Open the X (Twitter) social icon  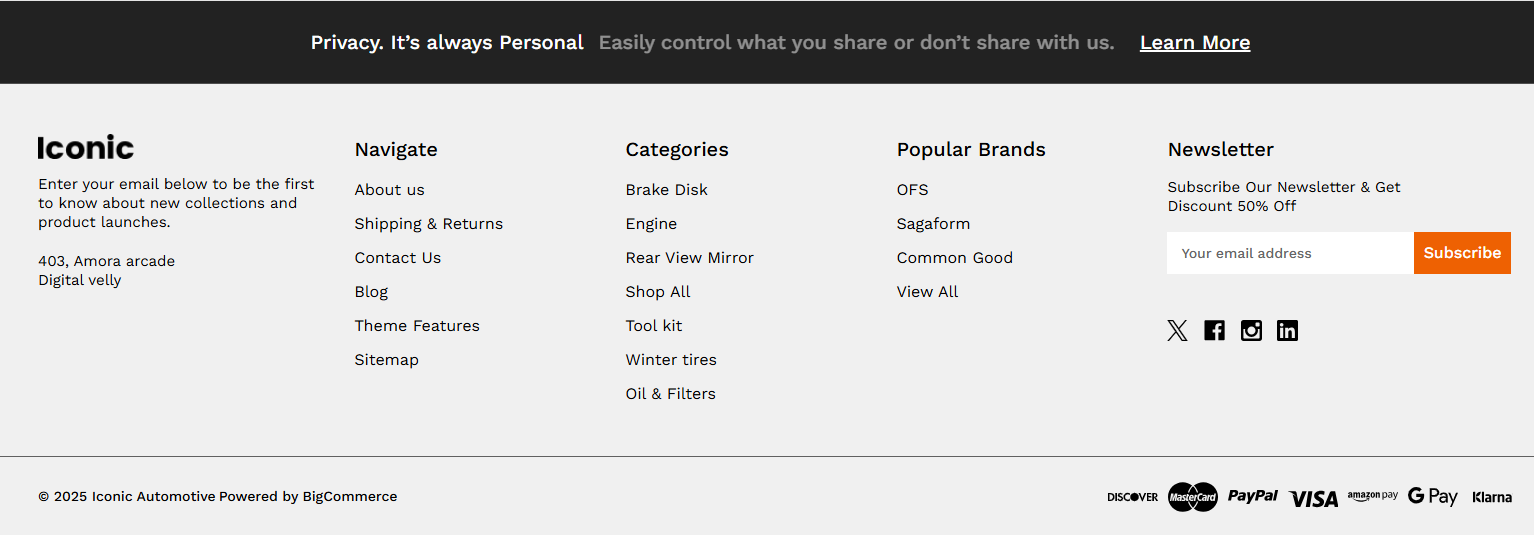(x=1177, y=331)
